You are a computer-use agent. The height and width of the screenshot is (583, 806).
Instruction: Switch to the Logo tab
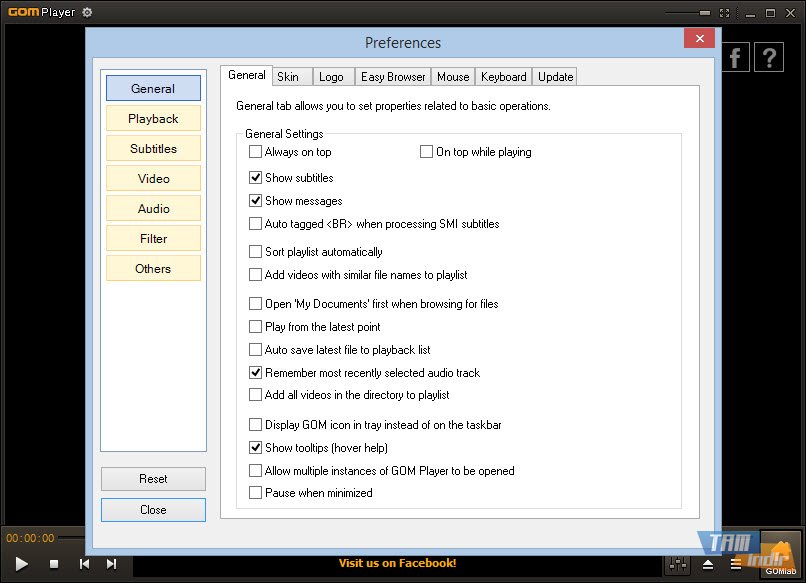334,77
